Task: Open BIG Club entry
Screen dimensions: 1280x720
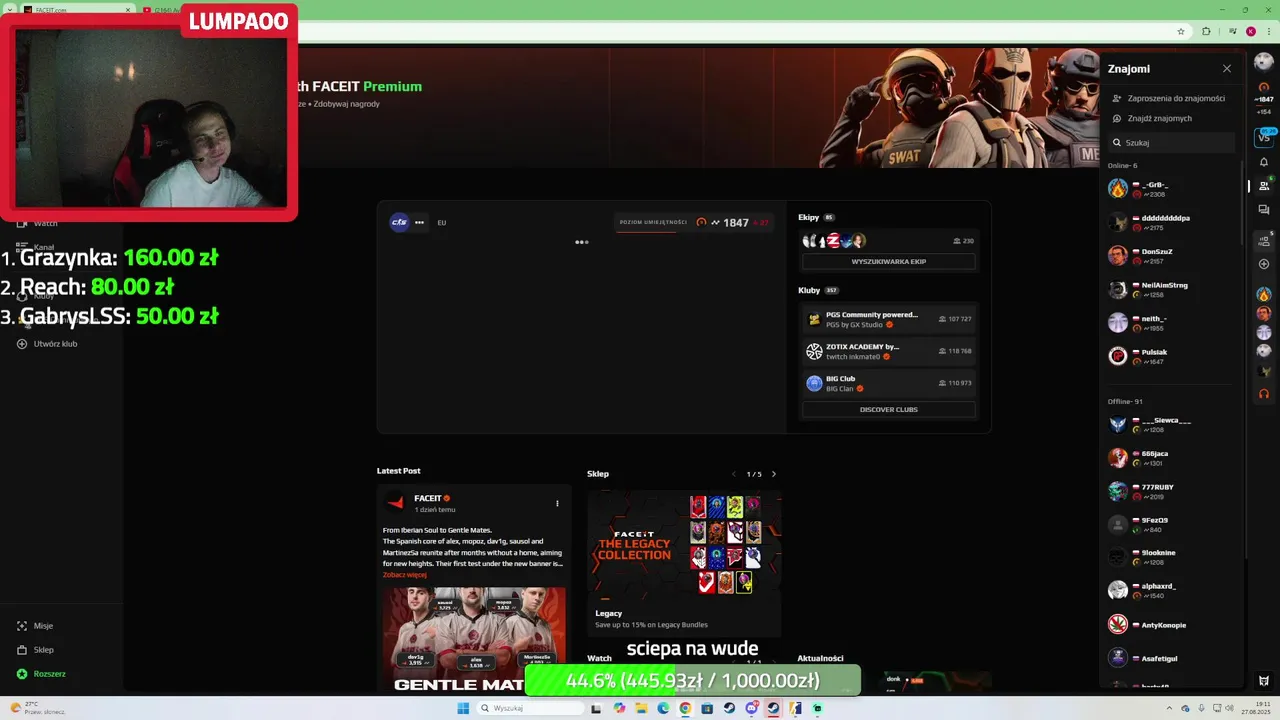Action: pos(888,383)
